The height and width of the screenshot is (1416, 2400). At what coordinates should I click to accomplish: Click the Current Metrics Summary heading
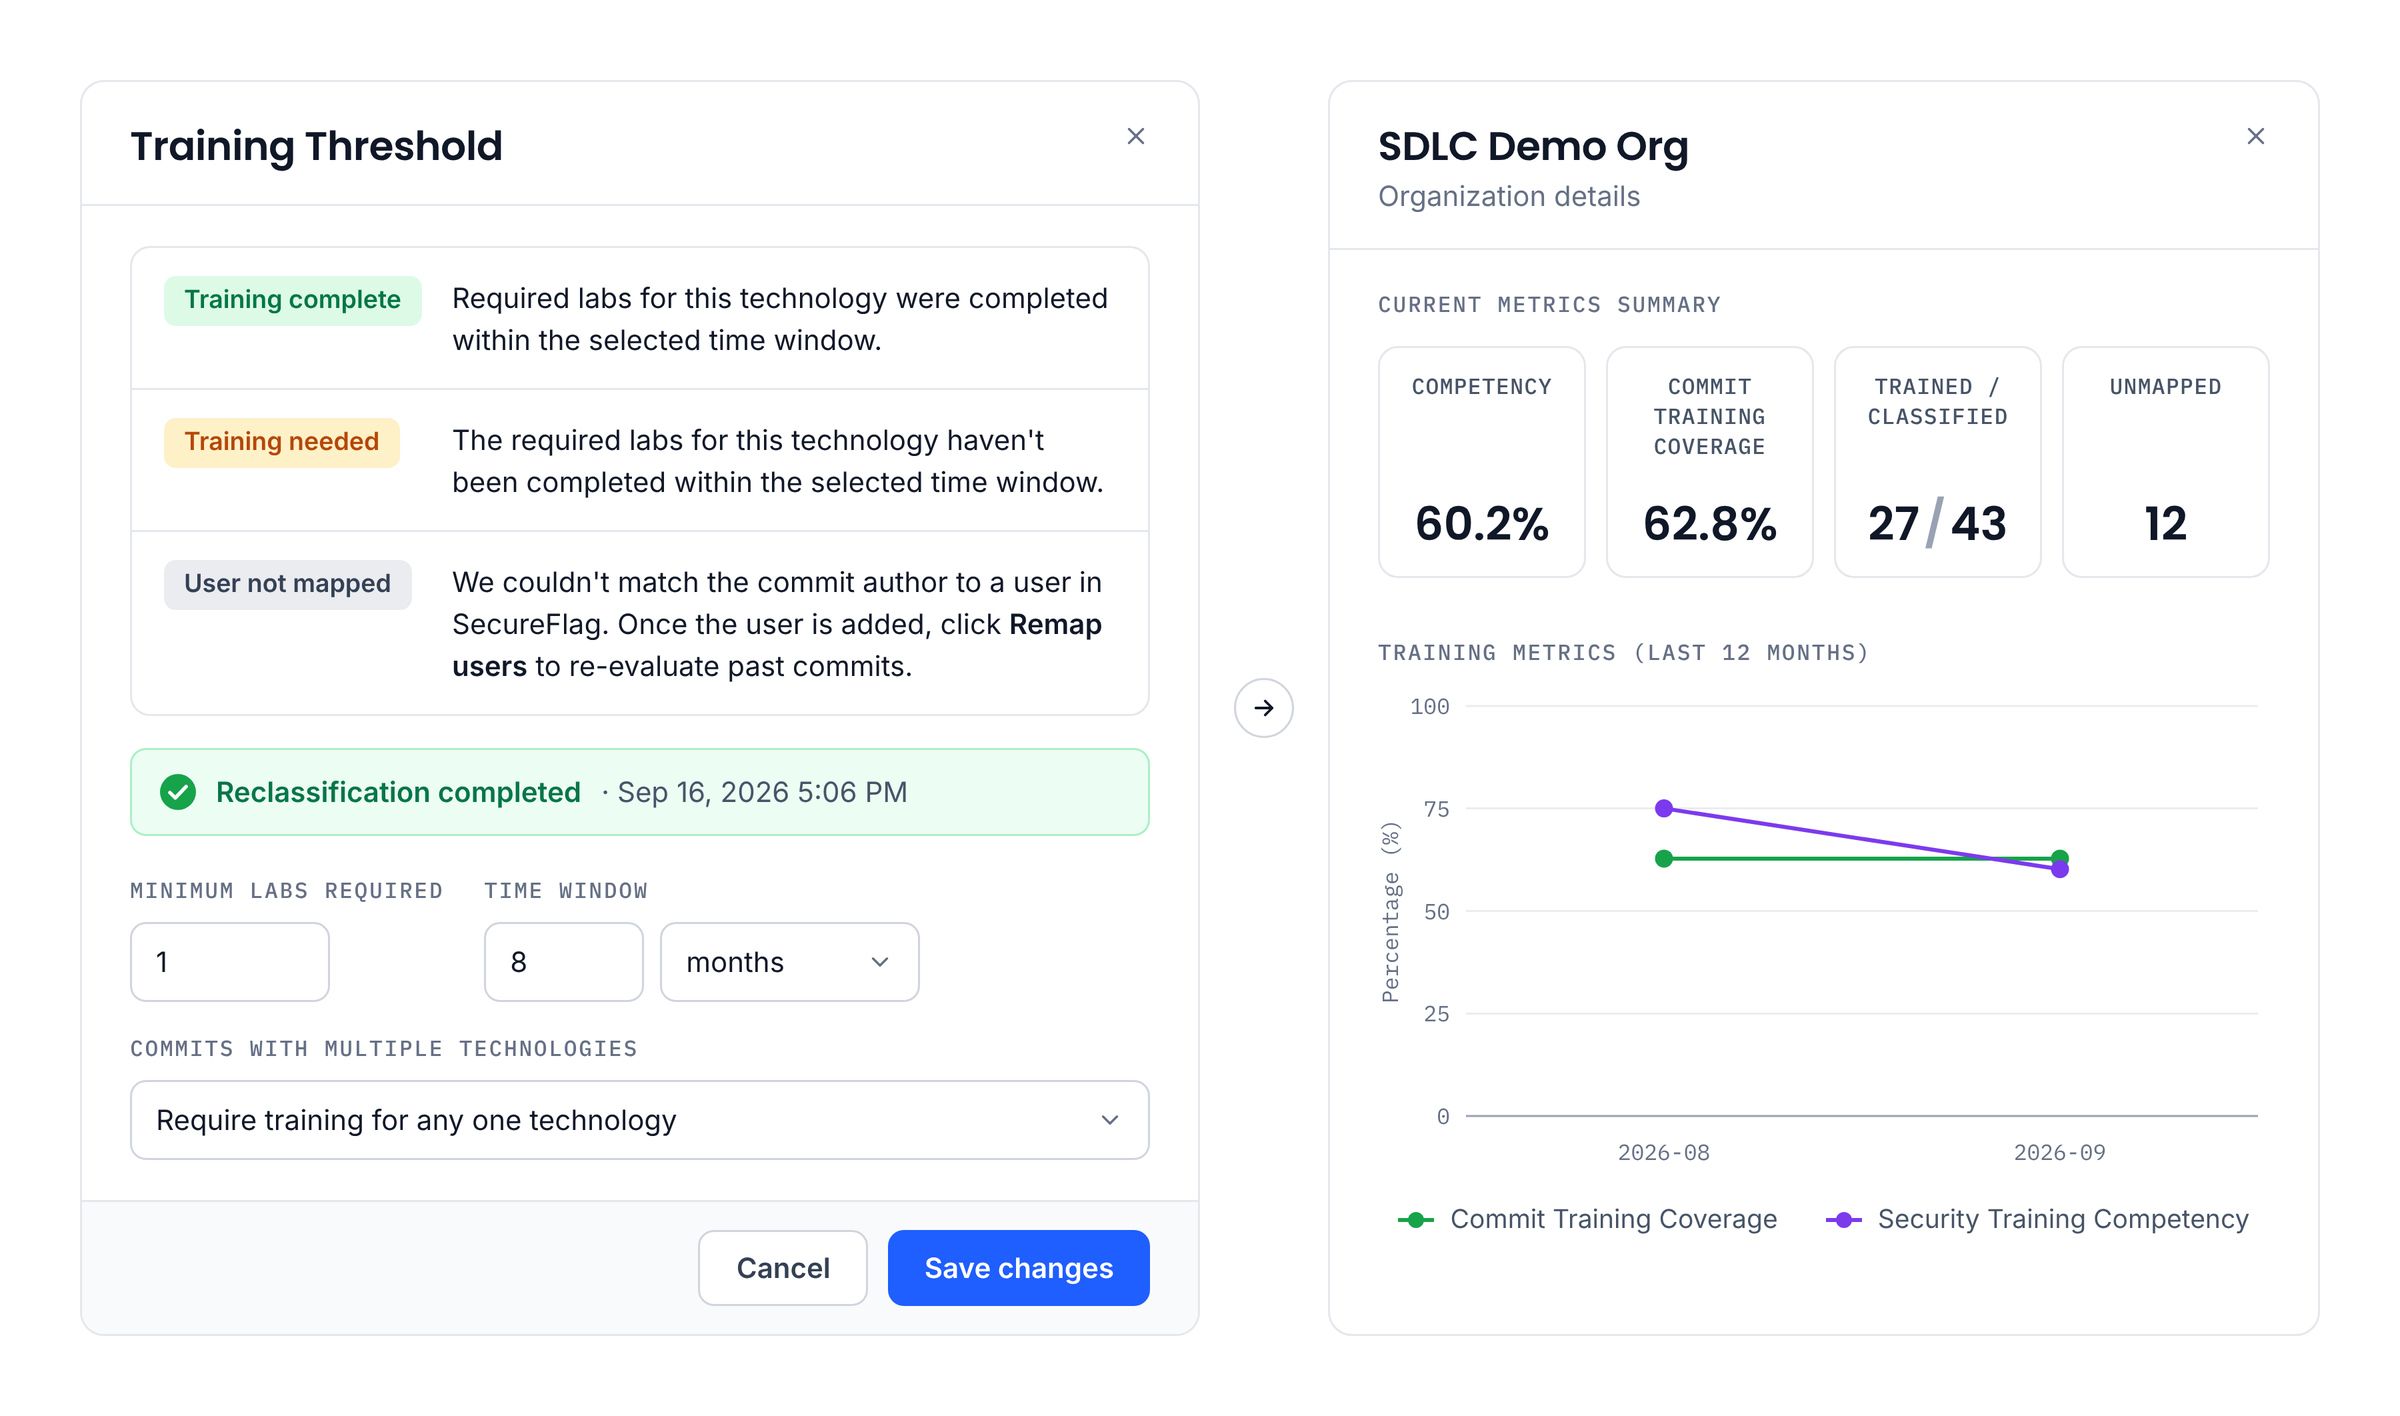1549,305
